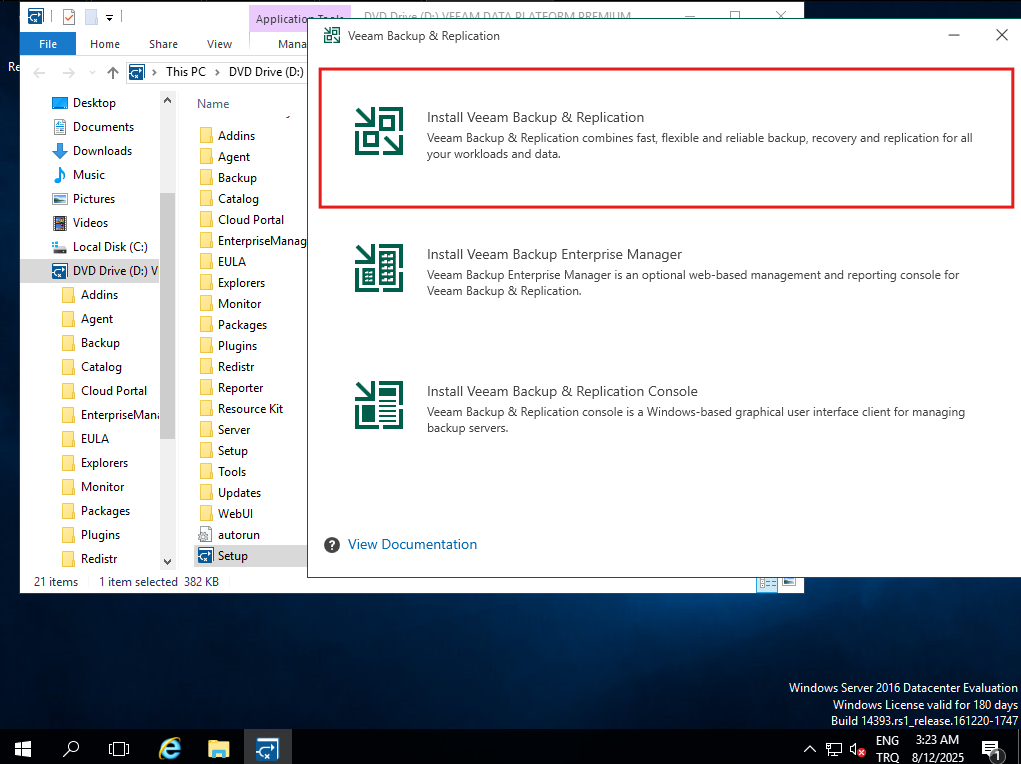1021x764 pixels.
Task: Click the taskbar Search icon
Action: (x=70, y=748)
